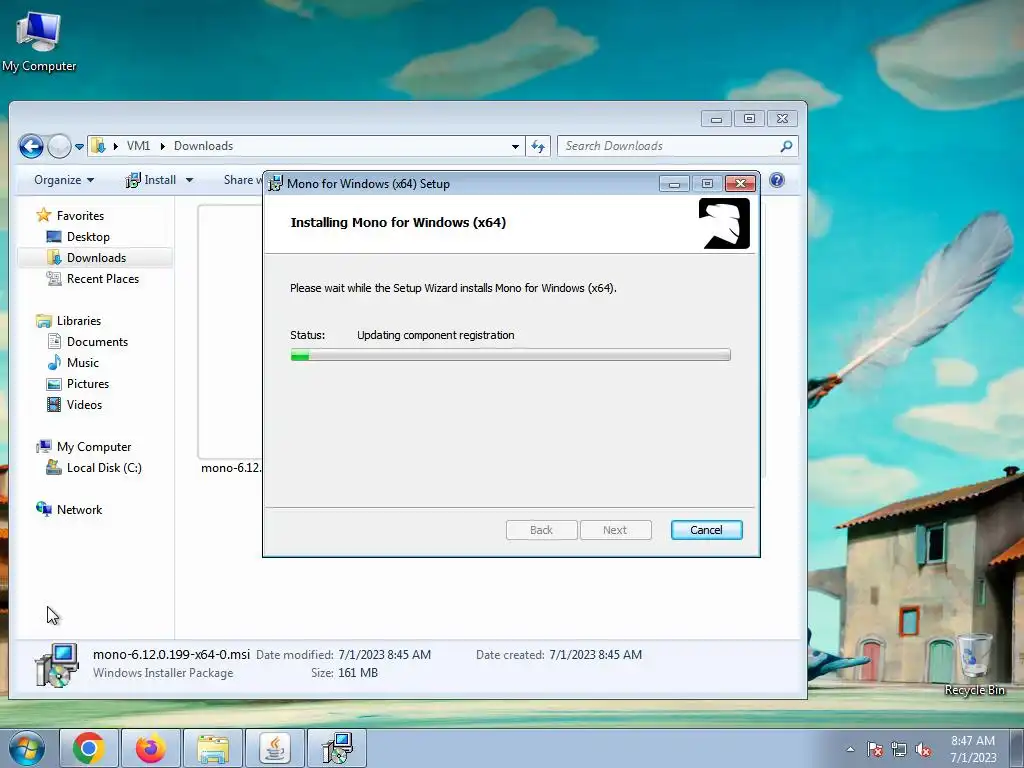This screenshot has height=768, width=1024.
Task: Open Recent Places in Favorites
Action: coord(92,279)
